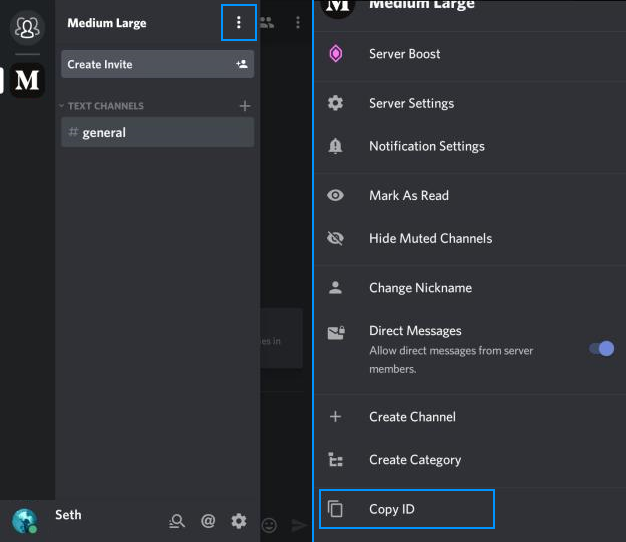
Task: Click the hash icon beside general
Action: tap(73, 132)
